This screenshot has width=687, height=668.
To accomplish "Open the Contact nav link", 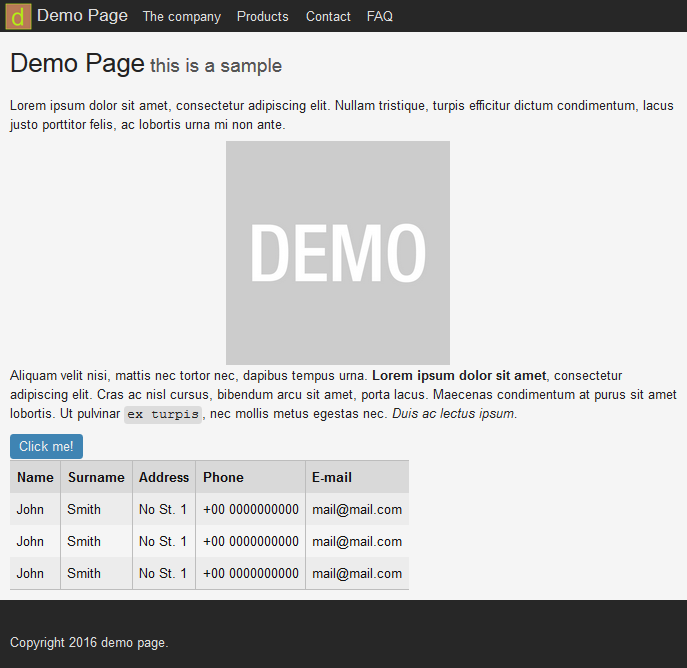I will tap(328, 17).
